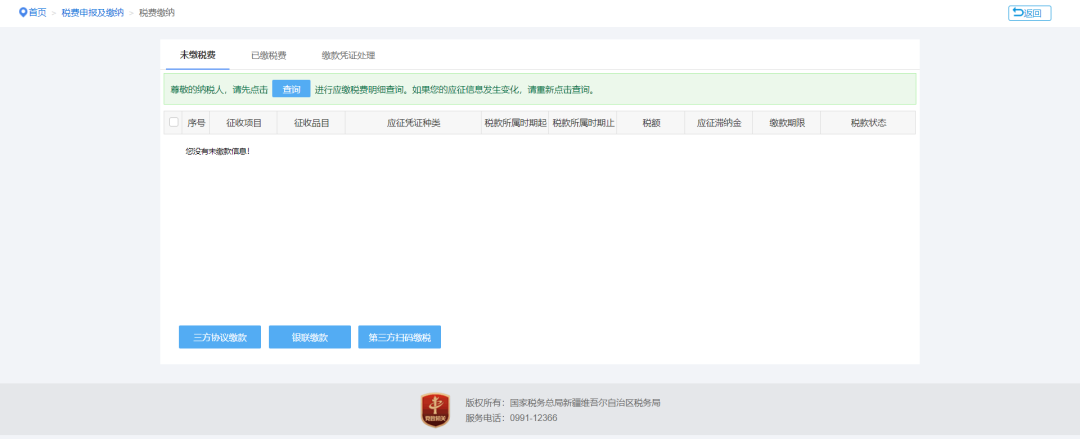Click the 应征凭证种类 column header

(x=413, y=123)
